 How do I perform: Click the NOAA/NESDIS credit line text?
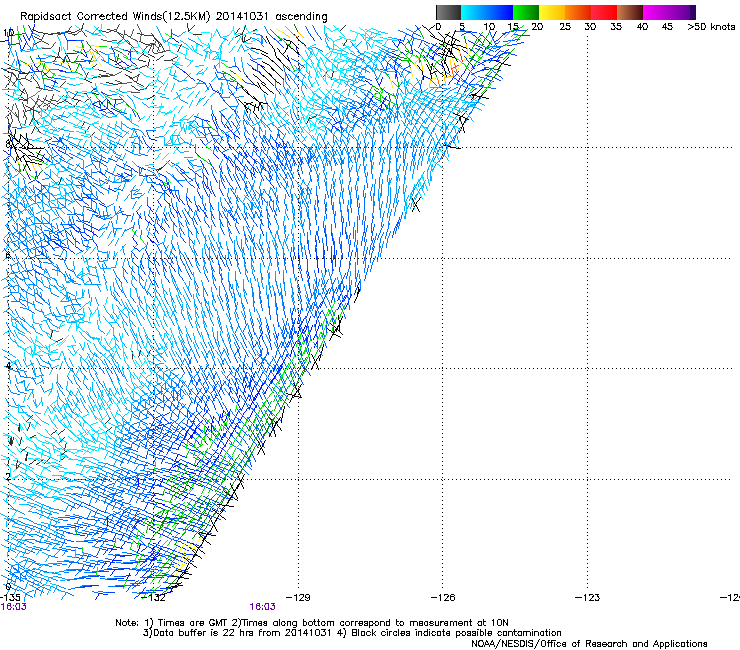589,643
